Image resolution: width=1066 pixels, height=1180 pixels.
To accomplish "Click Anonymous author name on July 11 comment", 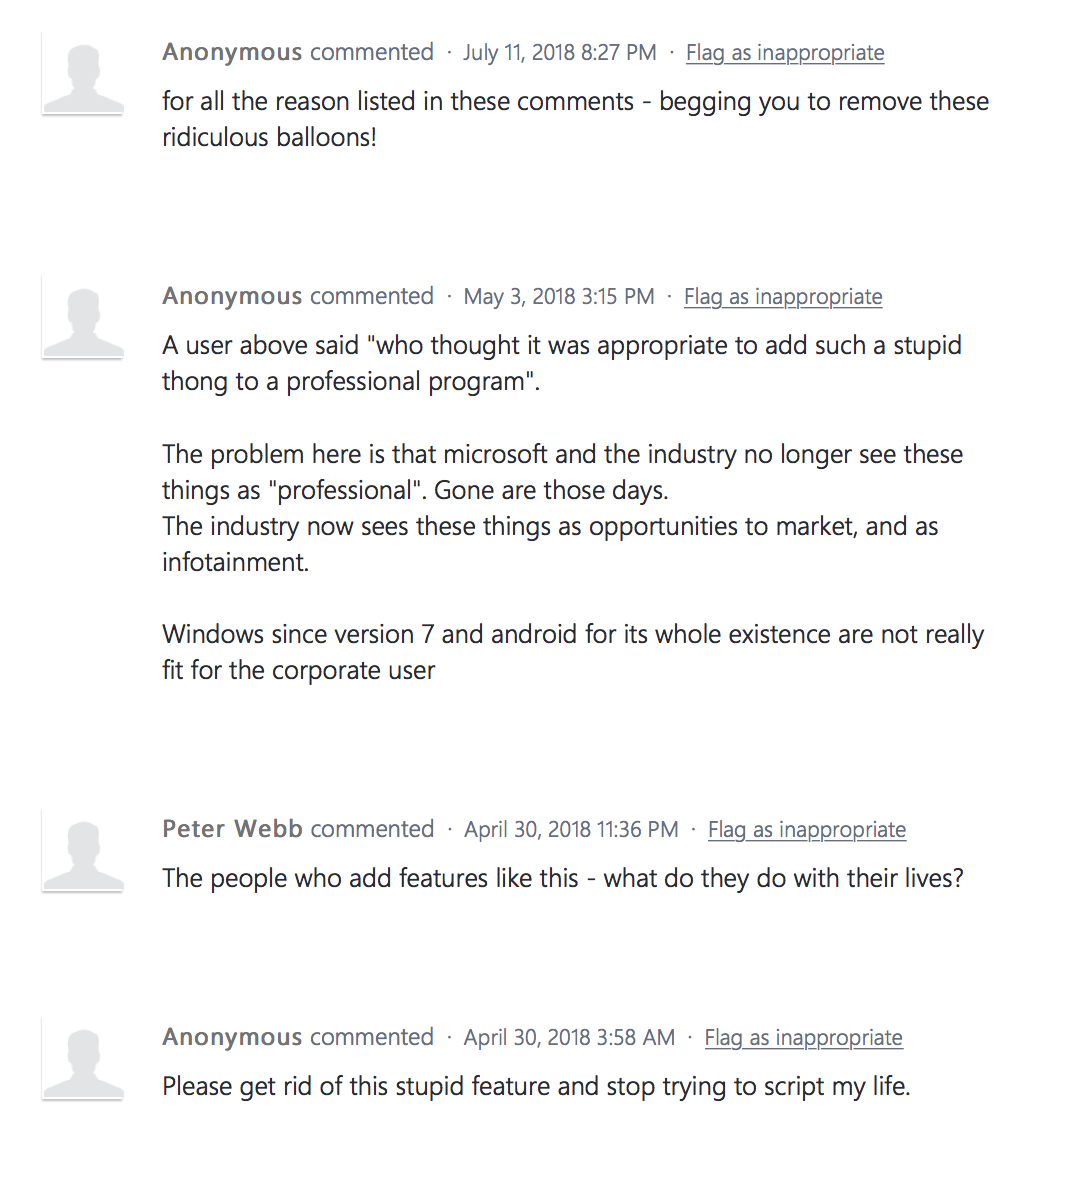I will pyautogui.click(x=232, y=52).
